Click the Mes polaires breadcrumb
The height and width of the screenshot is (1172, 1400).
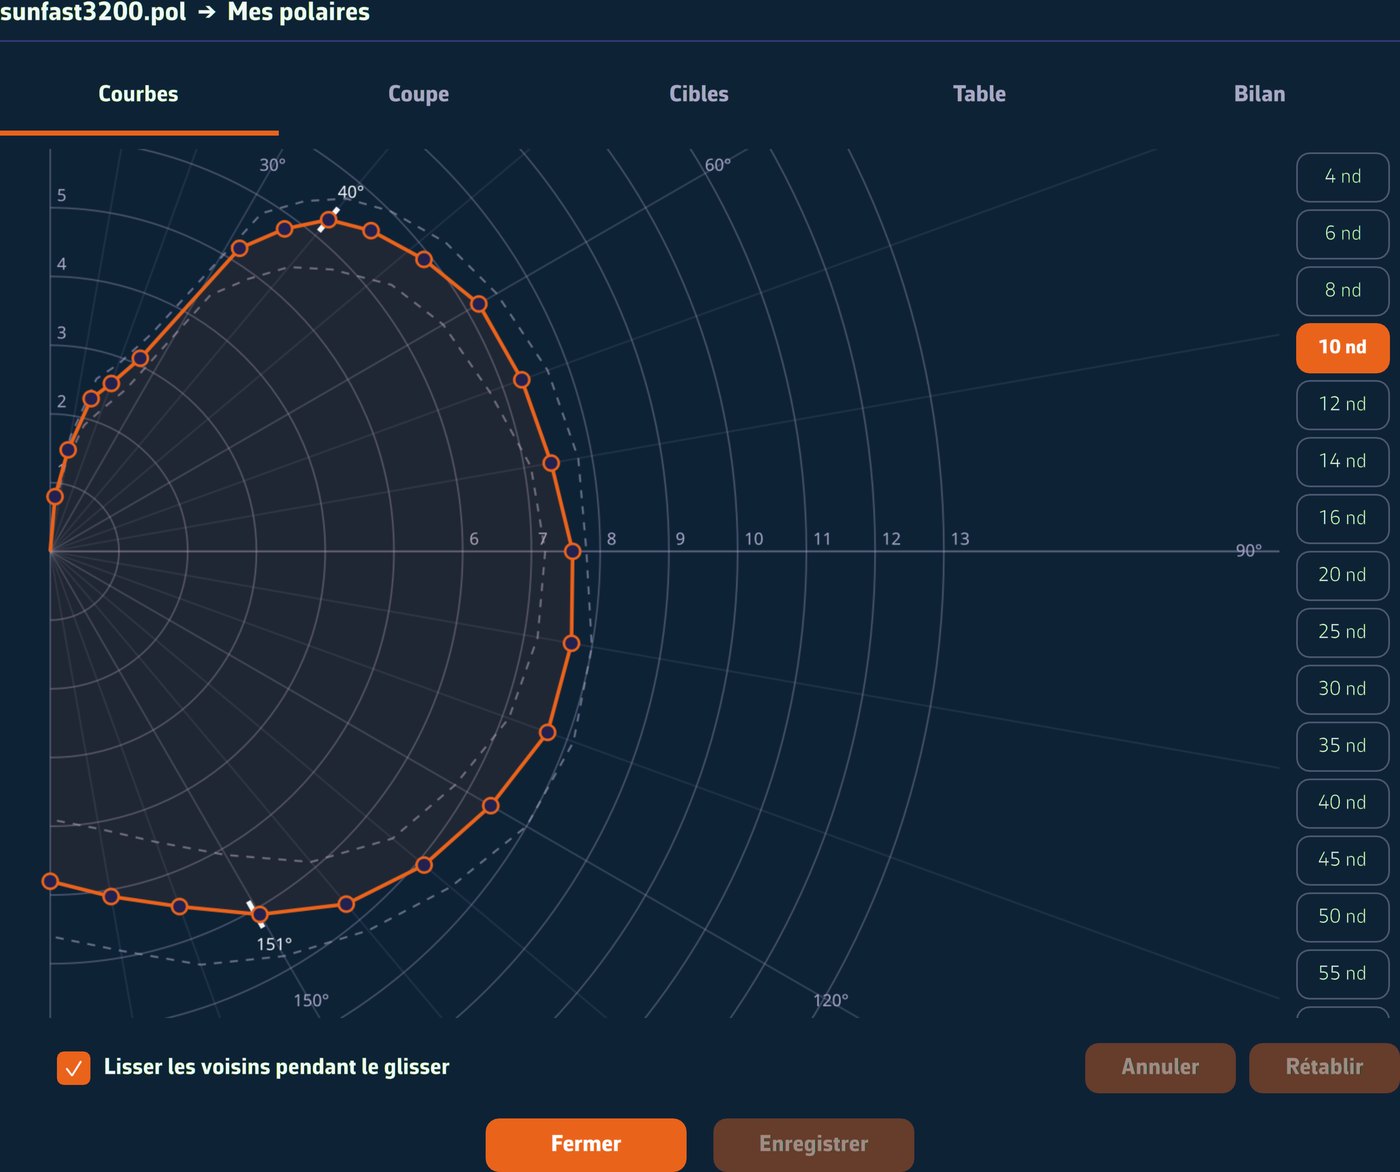tap(299, 13)
